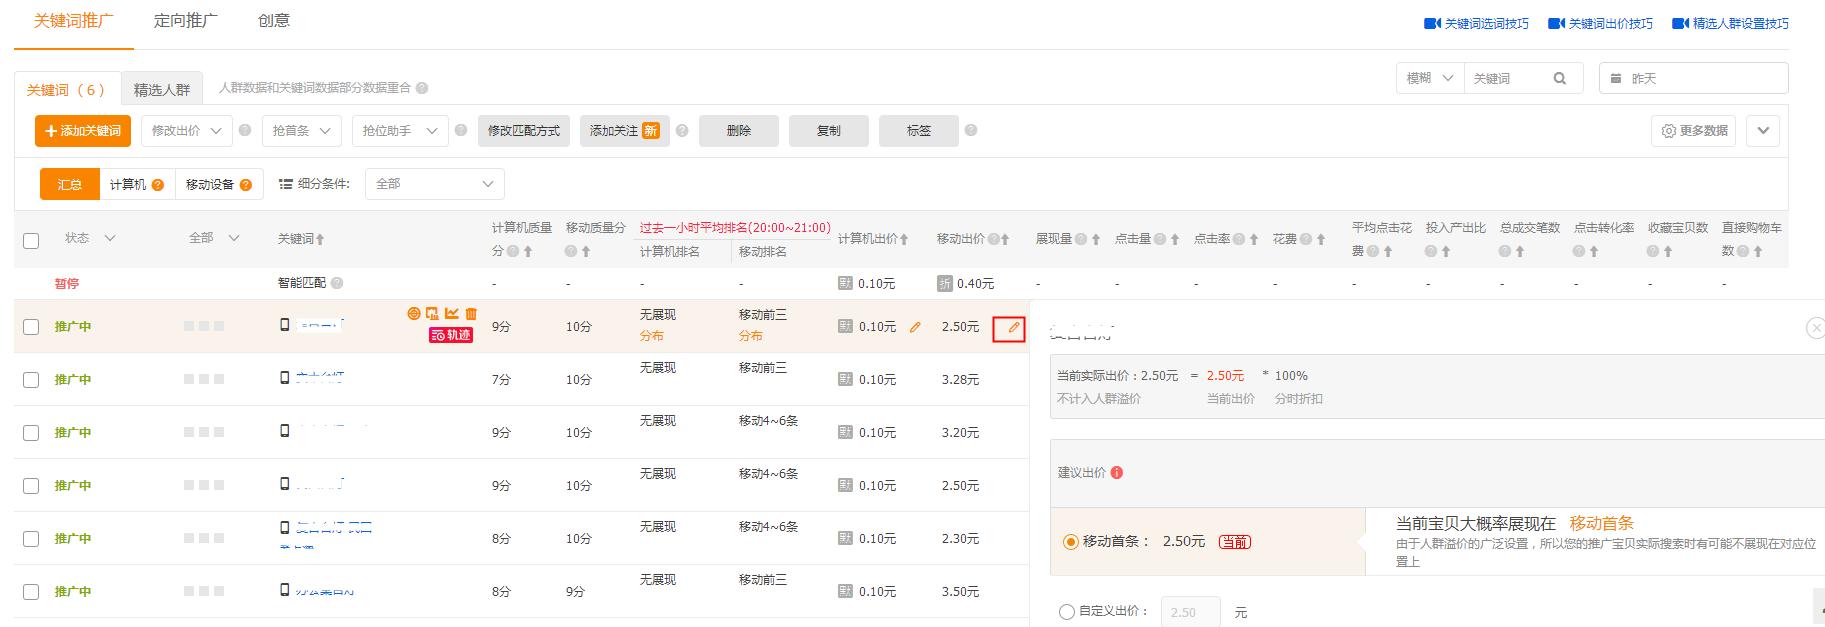Screen dimensions: 1825x627
Task: Select 移动设备 view tab
Action: 219,184
